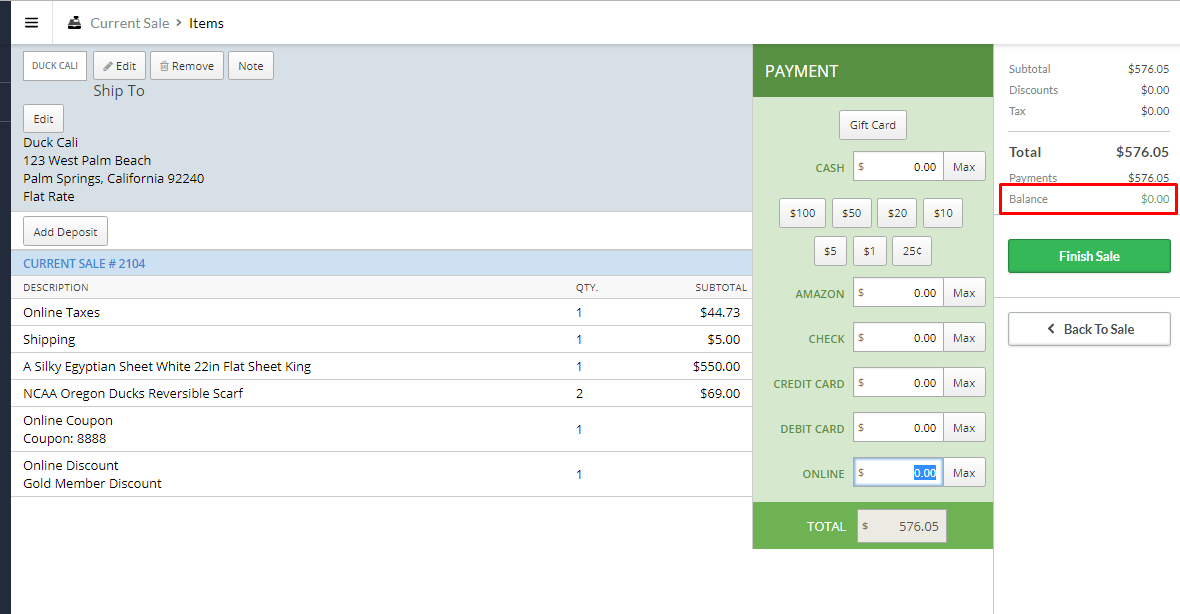Select the Items breadcrumb

206,23
